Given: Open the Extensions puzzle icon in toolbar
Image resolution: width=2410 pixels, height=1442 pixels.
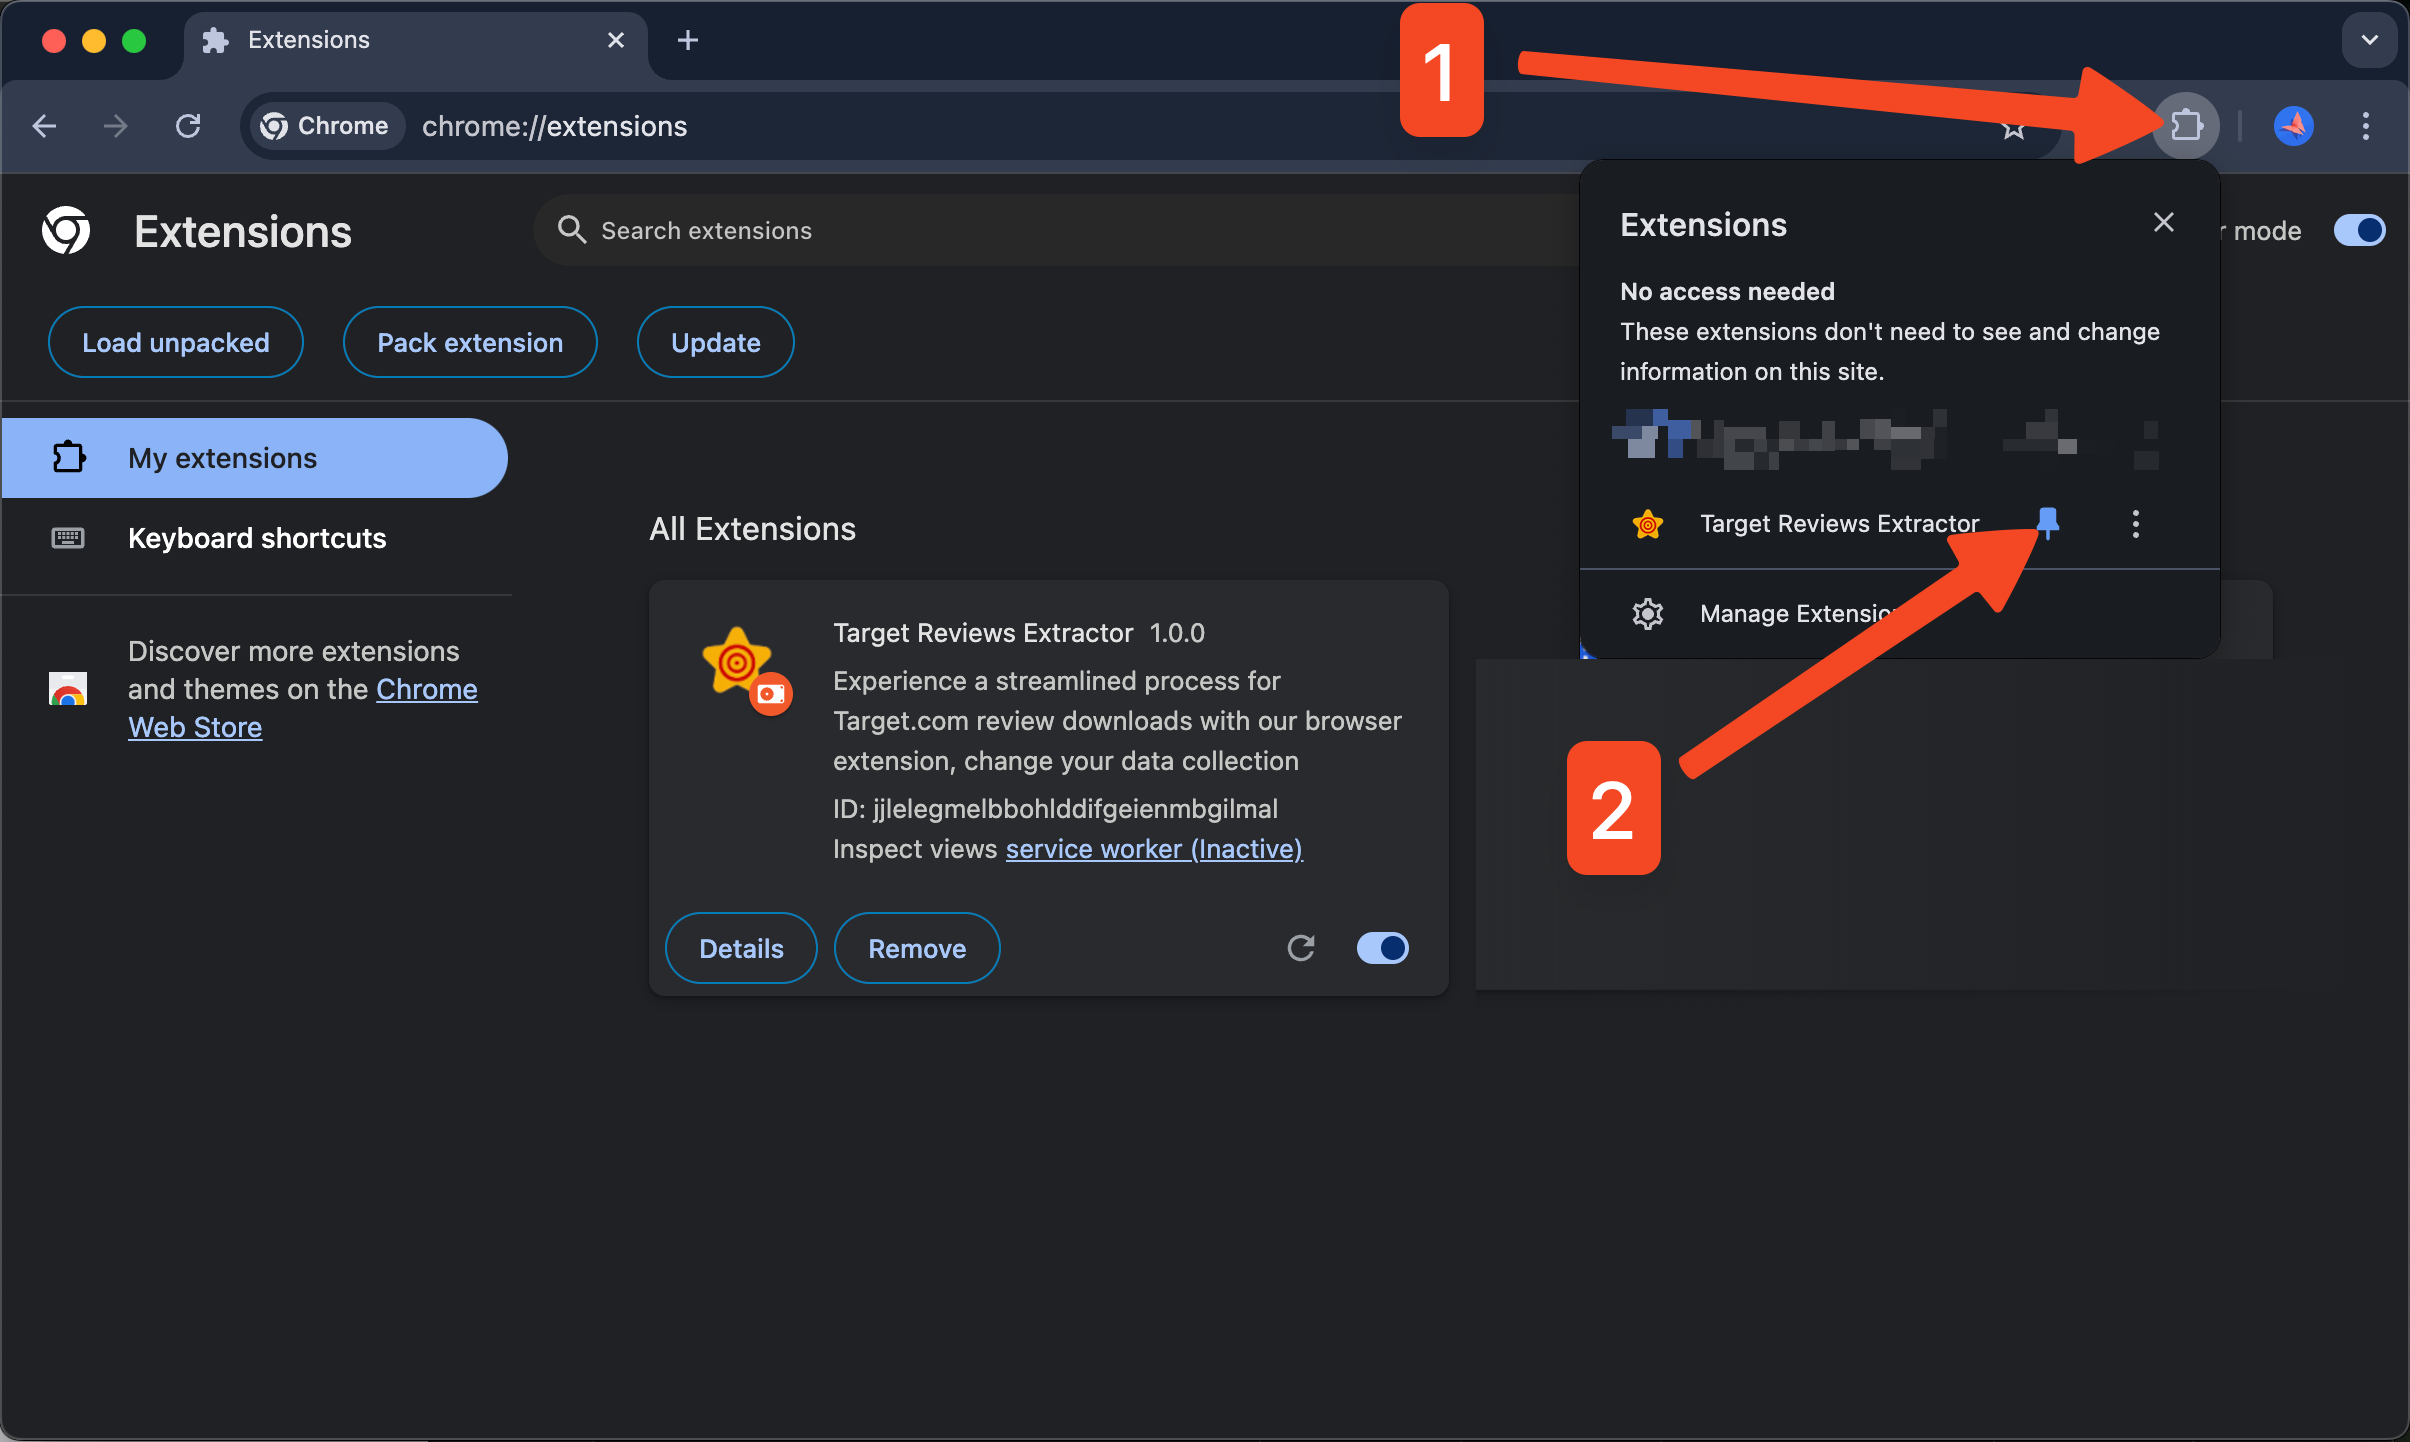Looking at the screenshot, I should (x=2186, y=126).
